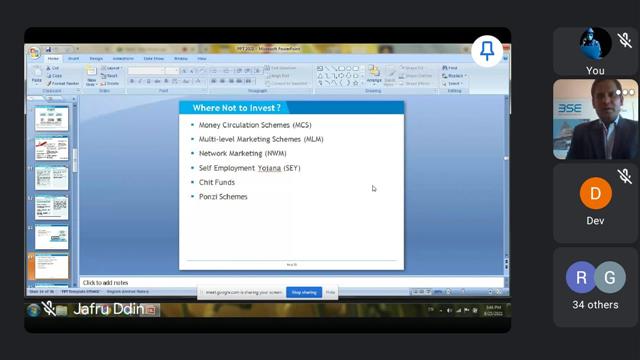
Task: Click the PowerPoint taskbar icon
Action: coord(150,311)
